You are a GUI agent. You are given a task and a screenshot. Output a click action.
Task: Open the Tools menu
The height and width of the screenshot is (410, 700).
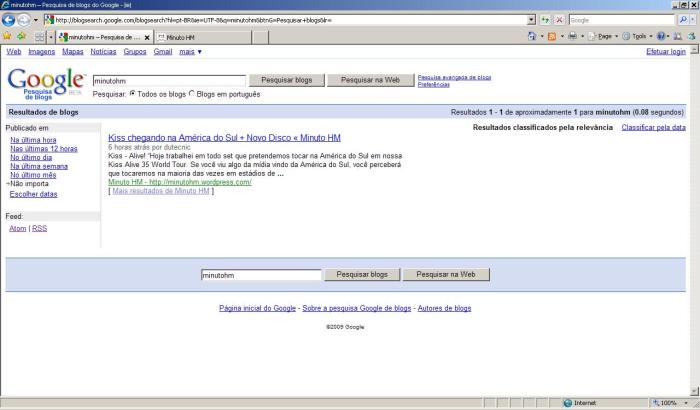(x=637, y=36)
